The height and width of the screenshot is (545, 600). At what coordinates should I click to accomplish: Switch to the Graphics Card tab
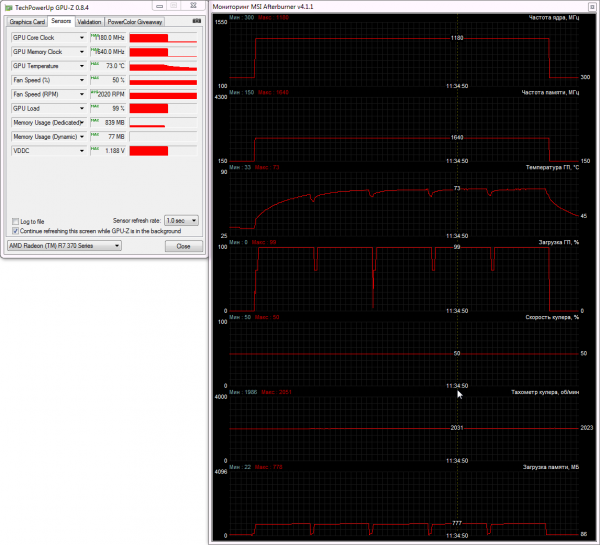pyautogui.click(x=27, y=22)
